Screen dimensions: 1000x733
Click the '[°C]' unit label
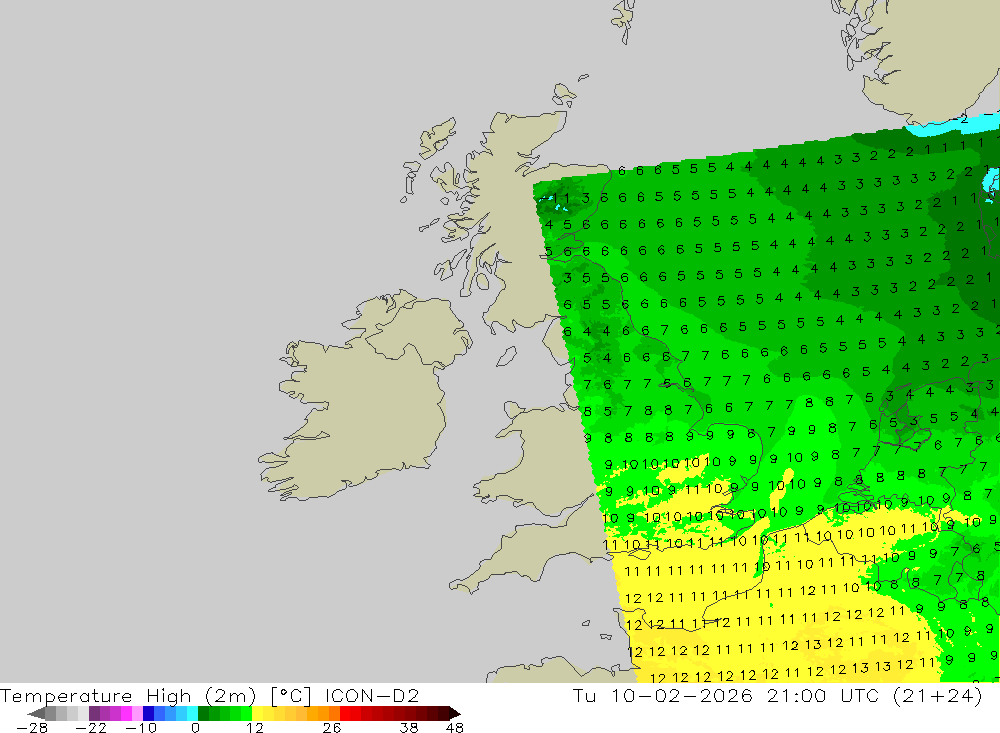click(x=291, y=695)
